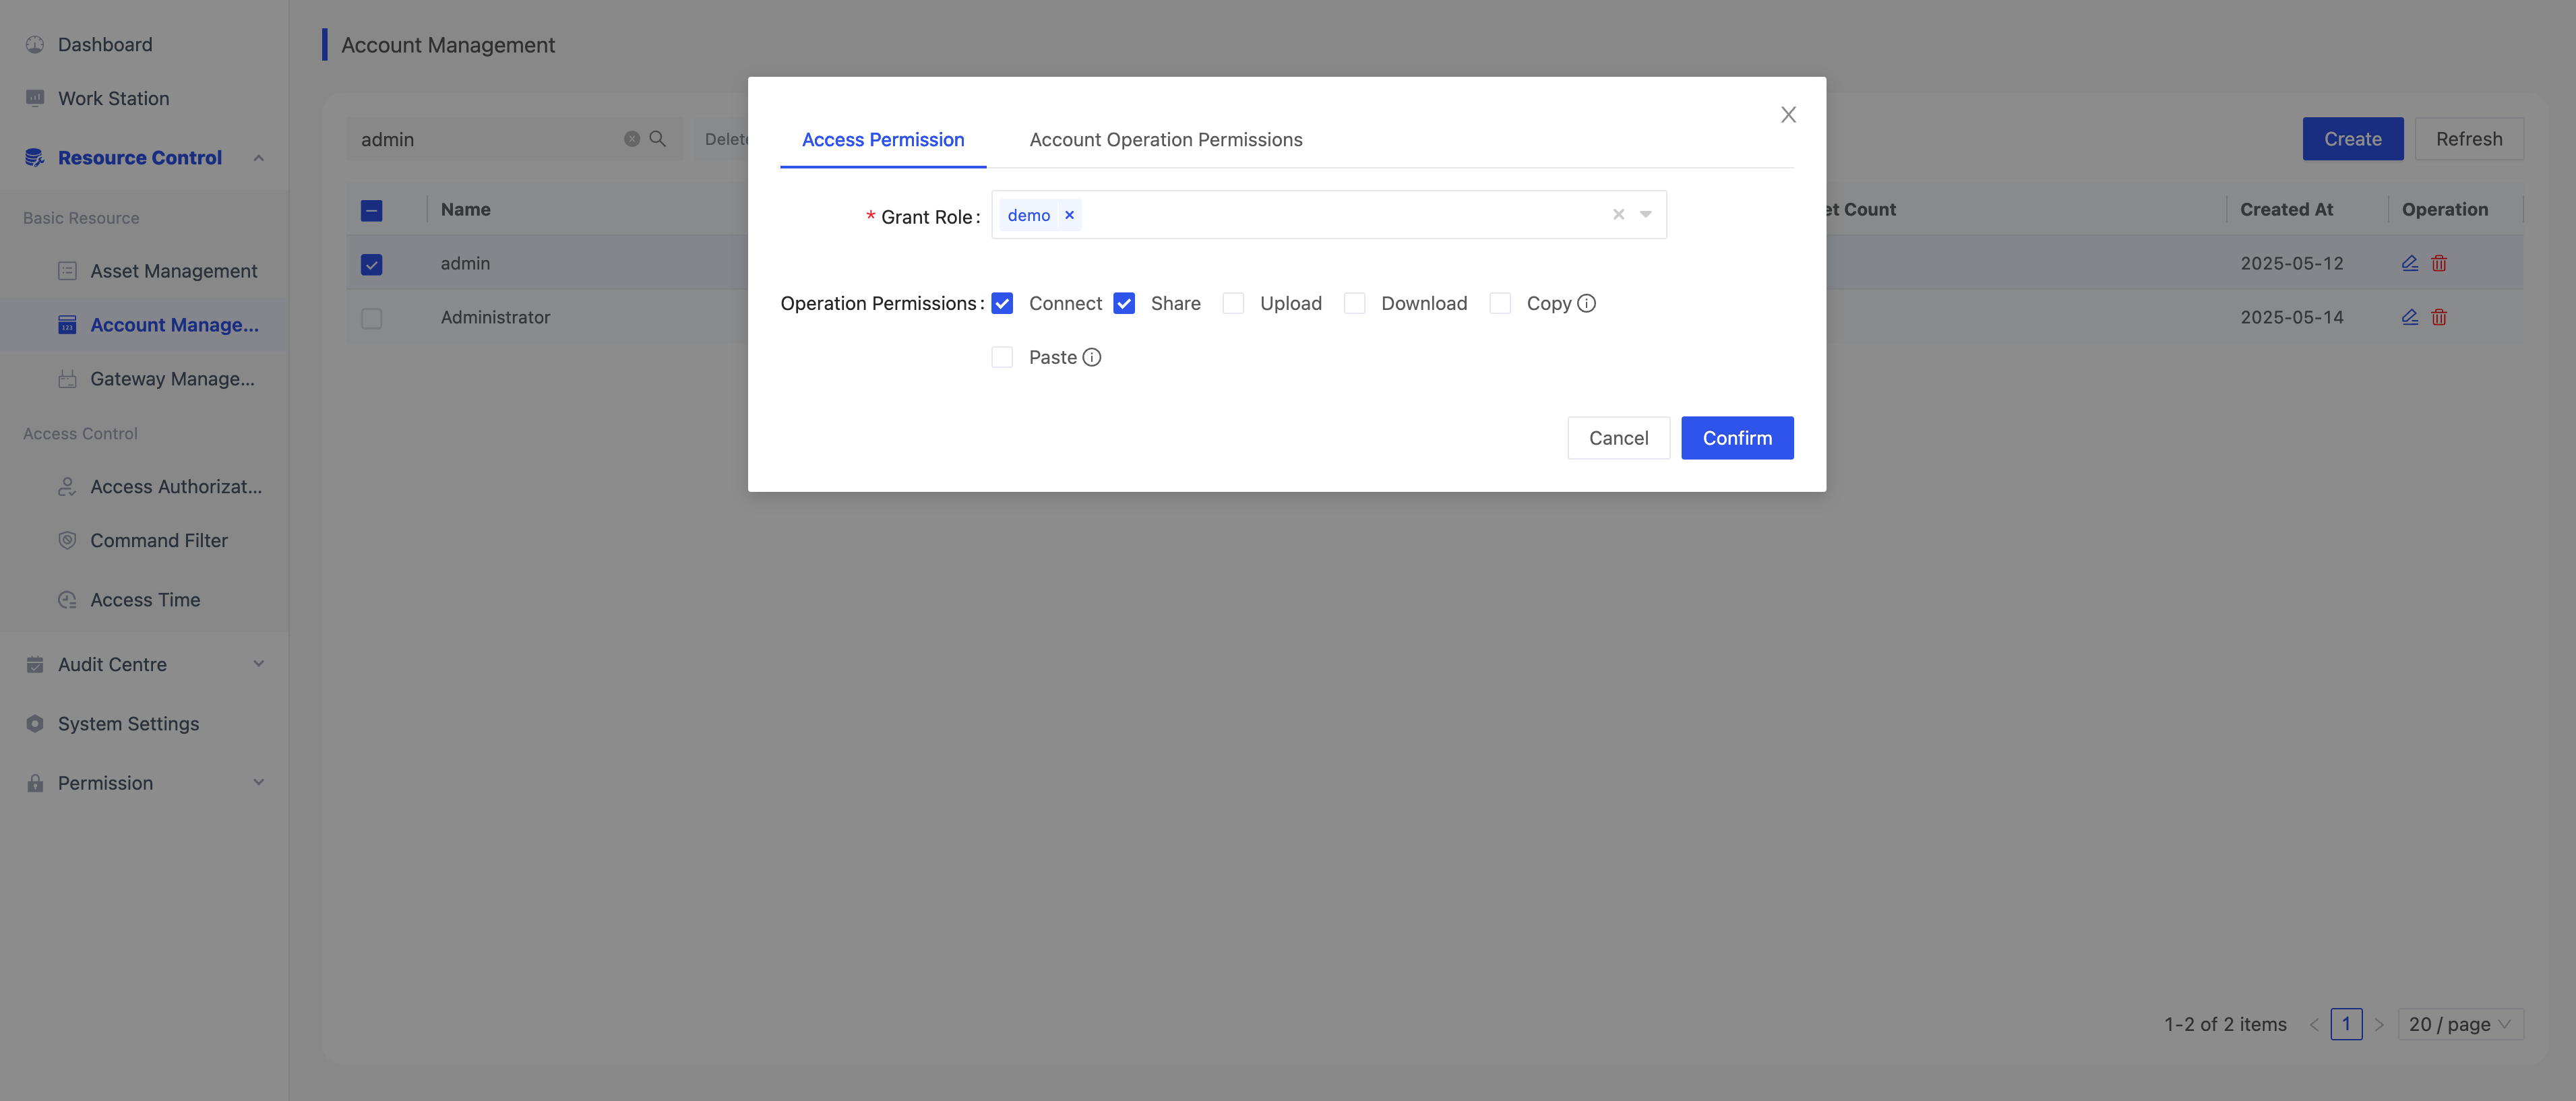Clear all selected grant roles
Screen dimensions: 2576x1101
point(1618,214)
